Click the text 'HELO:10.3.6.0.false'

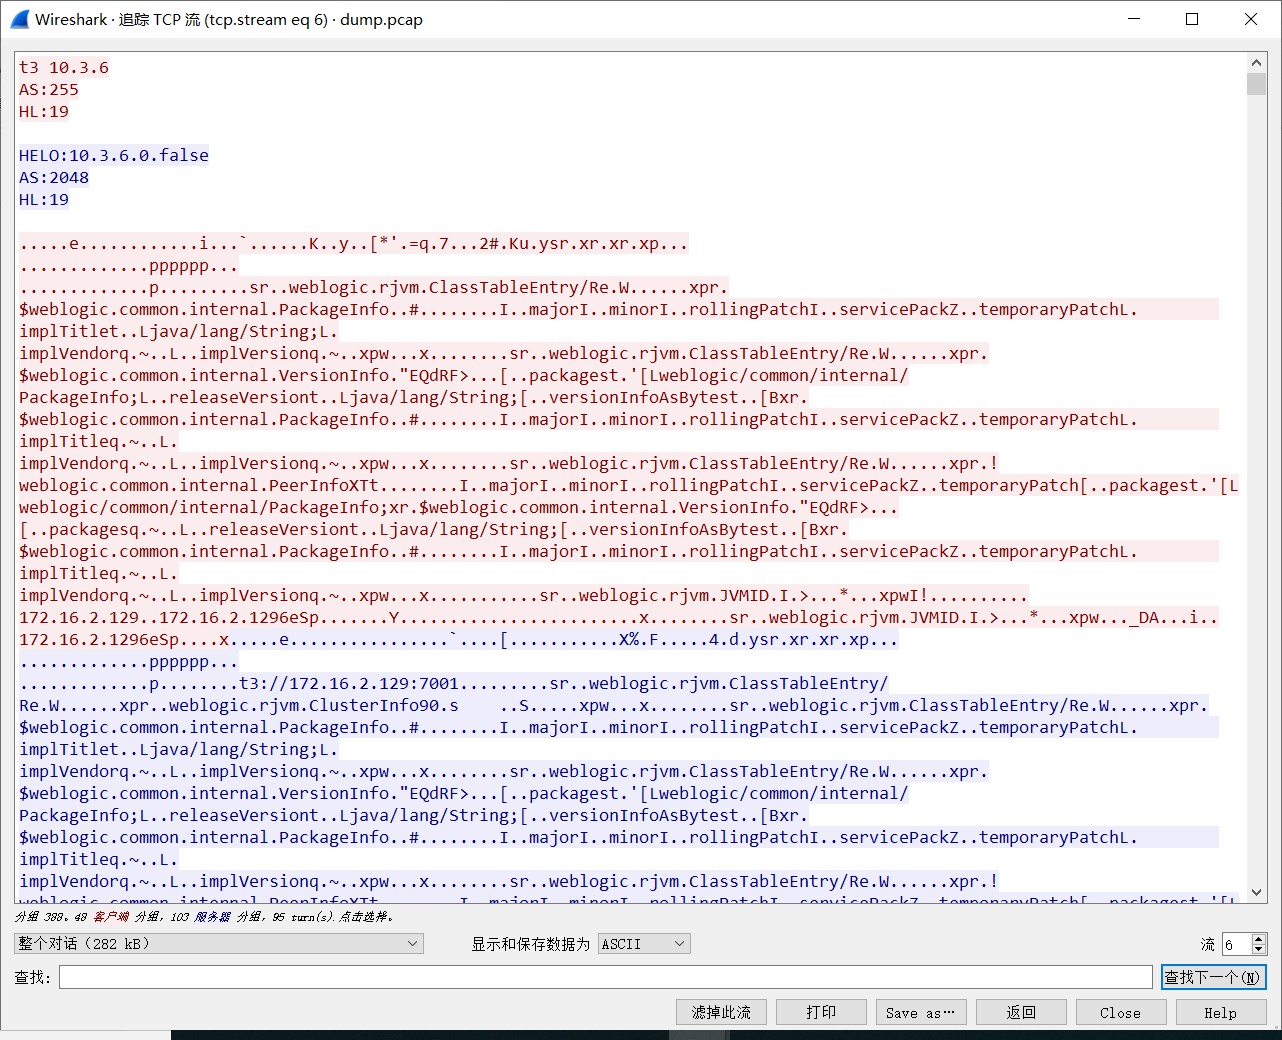(x=114, y=155)
